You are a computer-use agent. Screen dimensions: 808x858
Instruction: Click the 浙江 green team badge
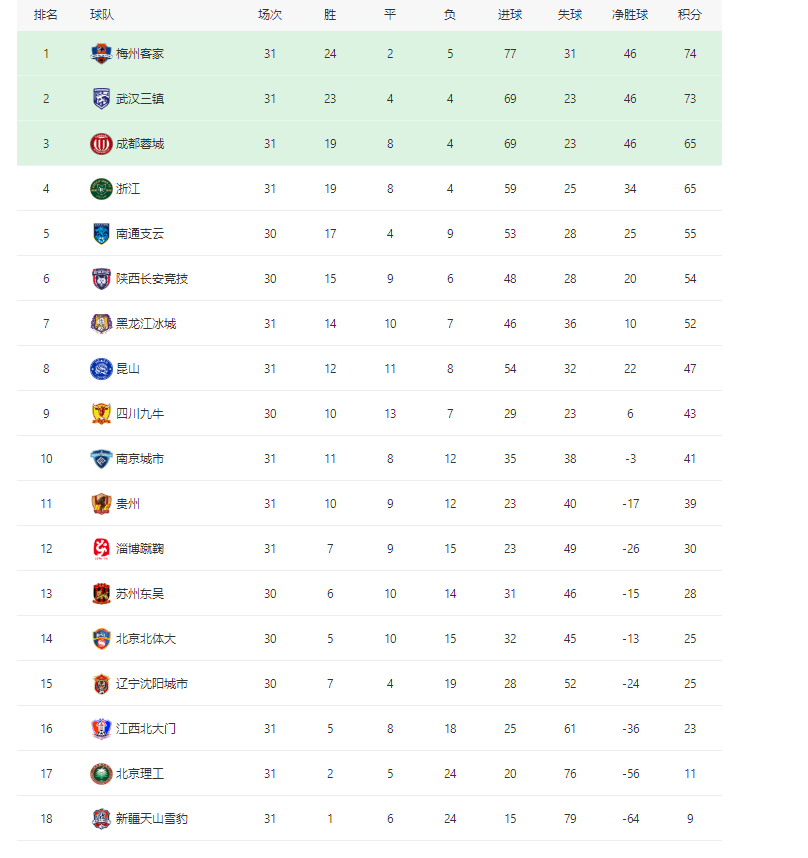101,189
